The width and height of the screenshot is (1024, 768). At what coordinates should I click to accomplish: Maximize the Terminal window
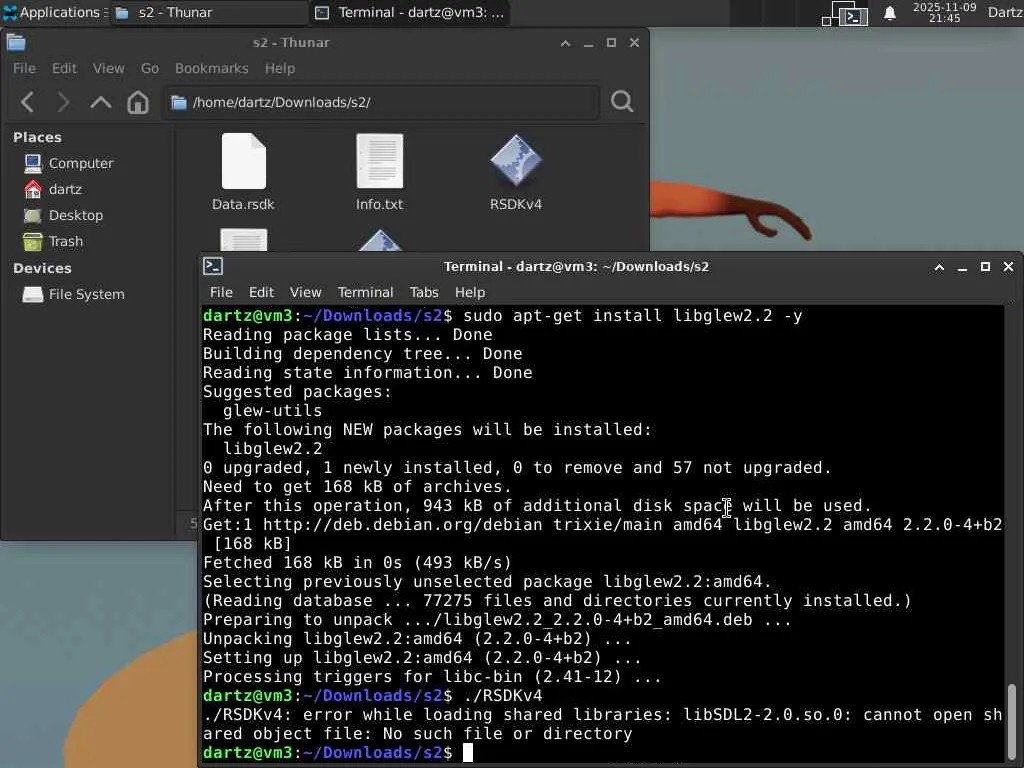pos(985,267)
